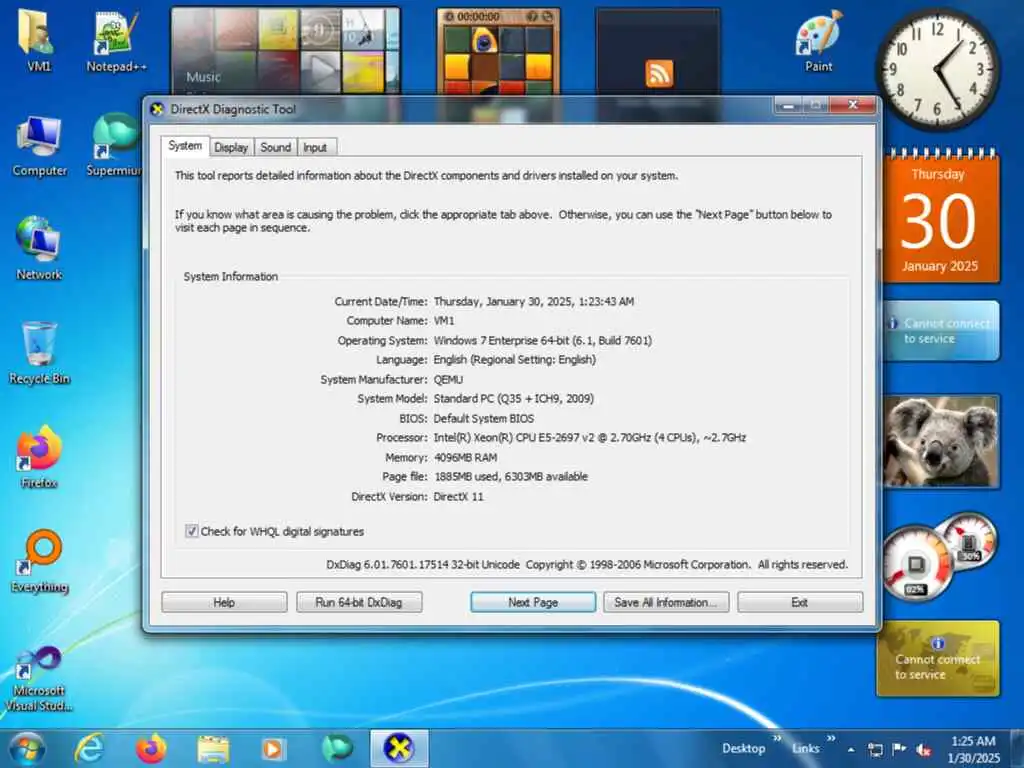
Task: Expand the Desktop toolbar chevron
Action: click(x=777, y=739)
